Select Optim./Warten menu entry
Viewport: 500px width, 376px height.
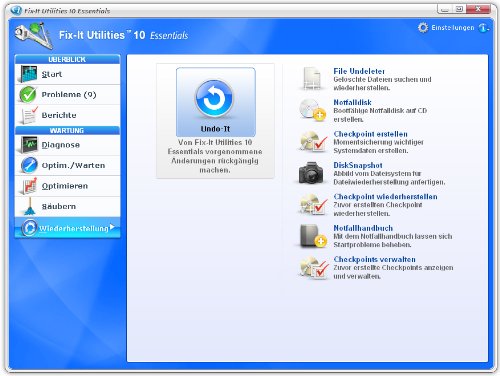coord(67,165)
